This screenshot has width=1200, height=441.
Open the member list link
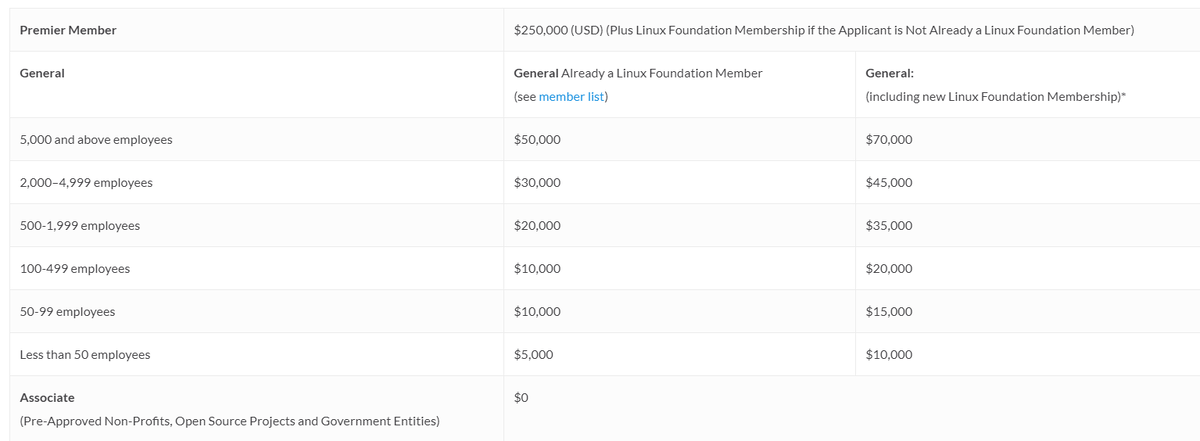click(x=573, y=97)
